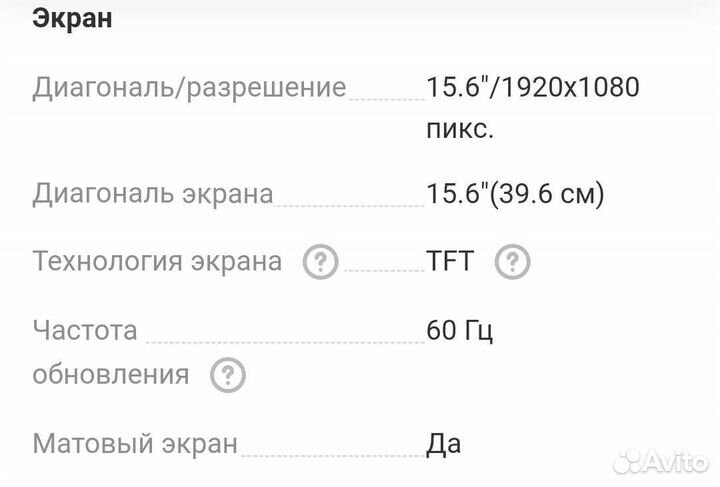Select the Да value for matte screen
Screen dimensions: 720x487
444,443
